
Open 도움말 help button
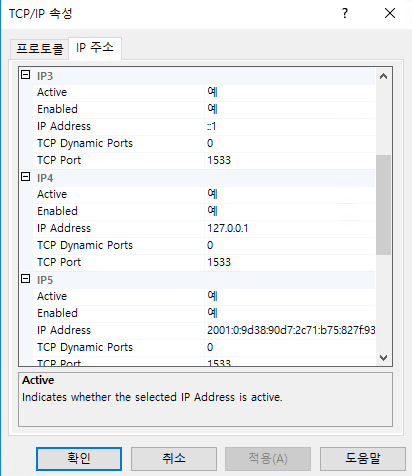coord(363,459)
